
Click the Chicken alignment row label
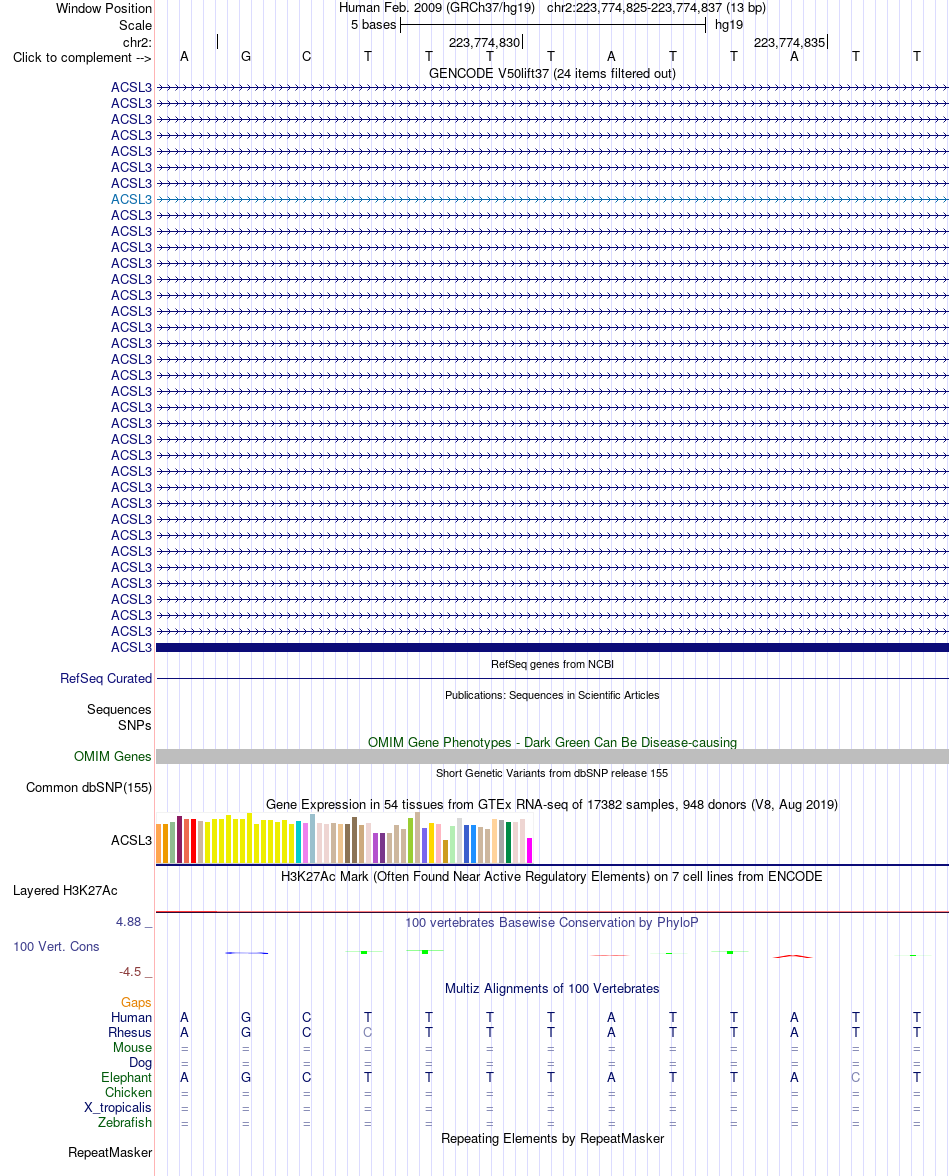pos(128,1093)
